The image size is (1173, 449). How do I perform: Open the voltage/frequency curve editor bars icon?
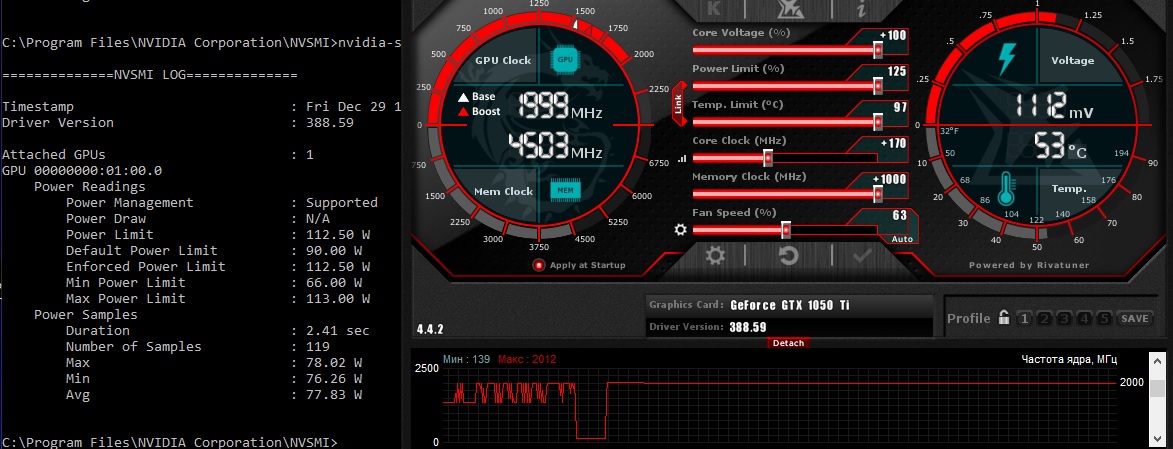pos(682,159)
